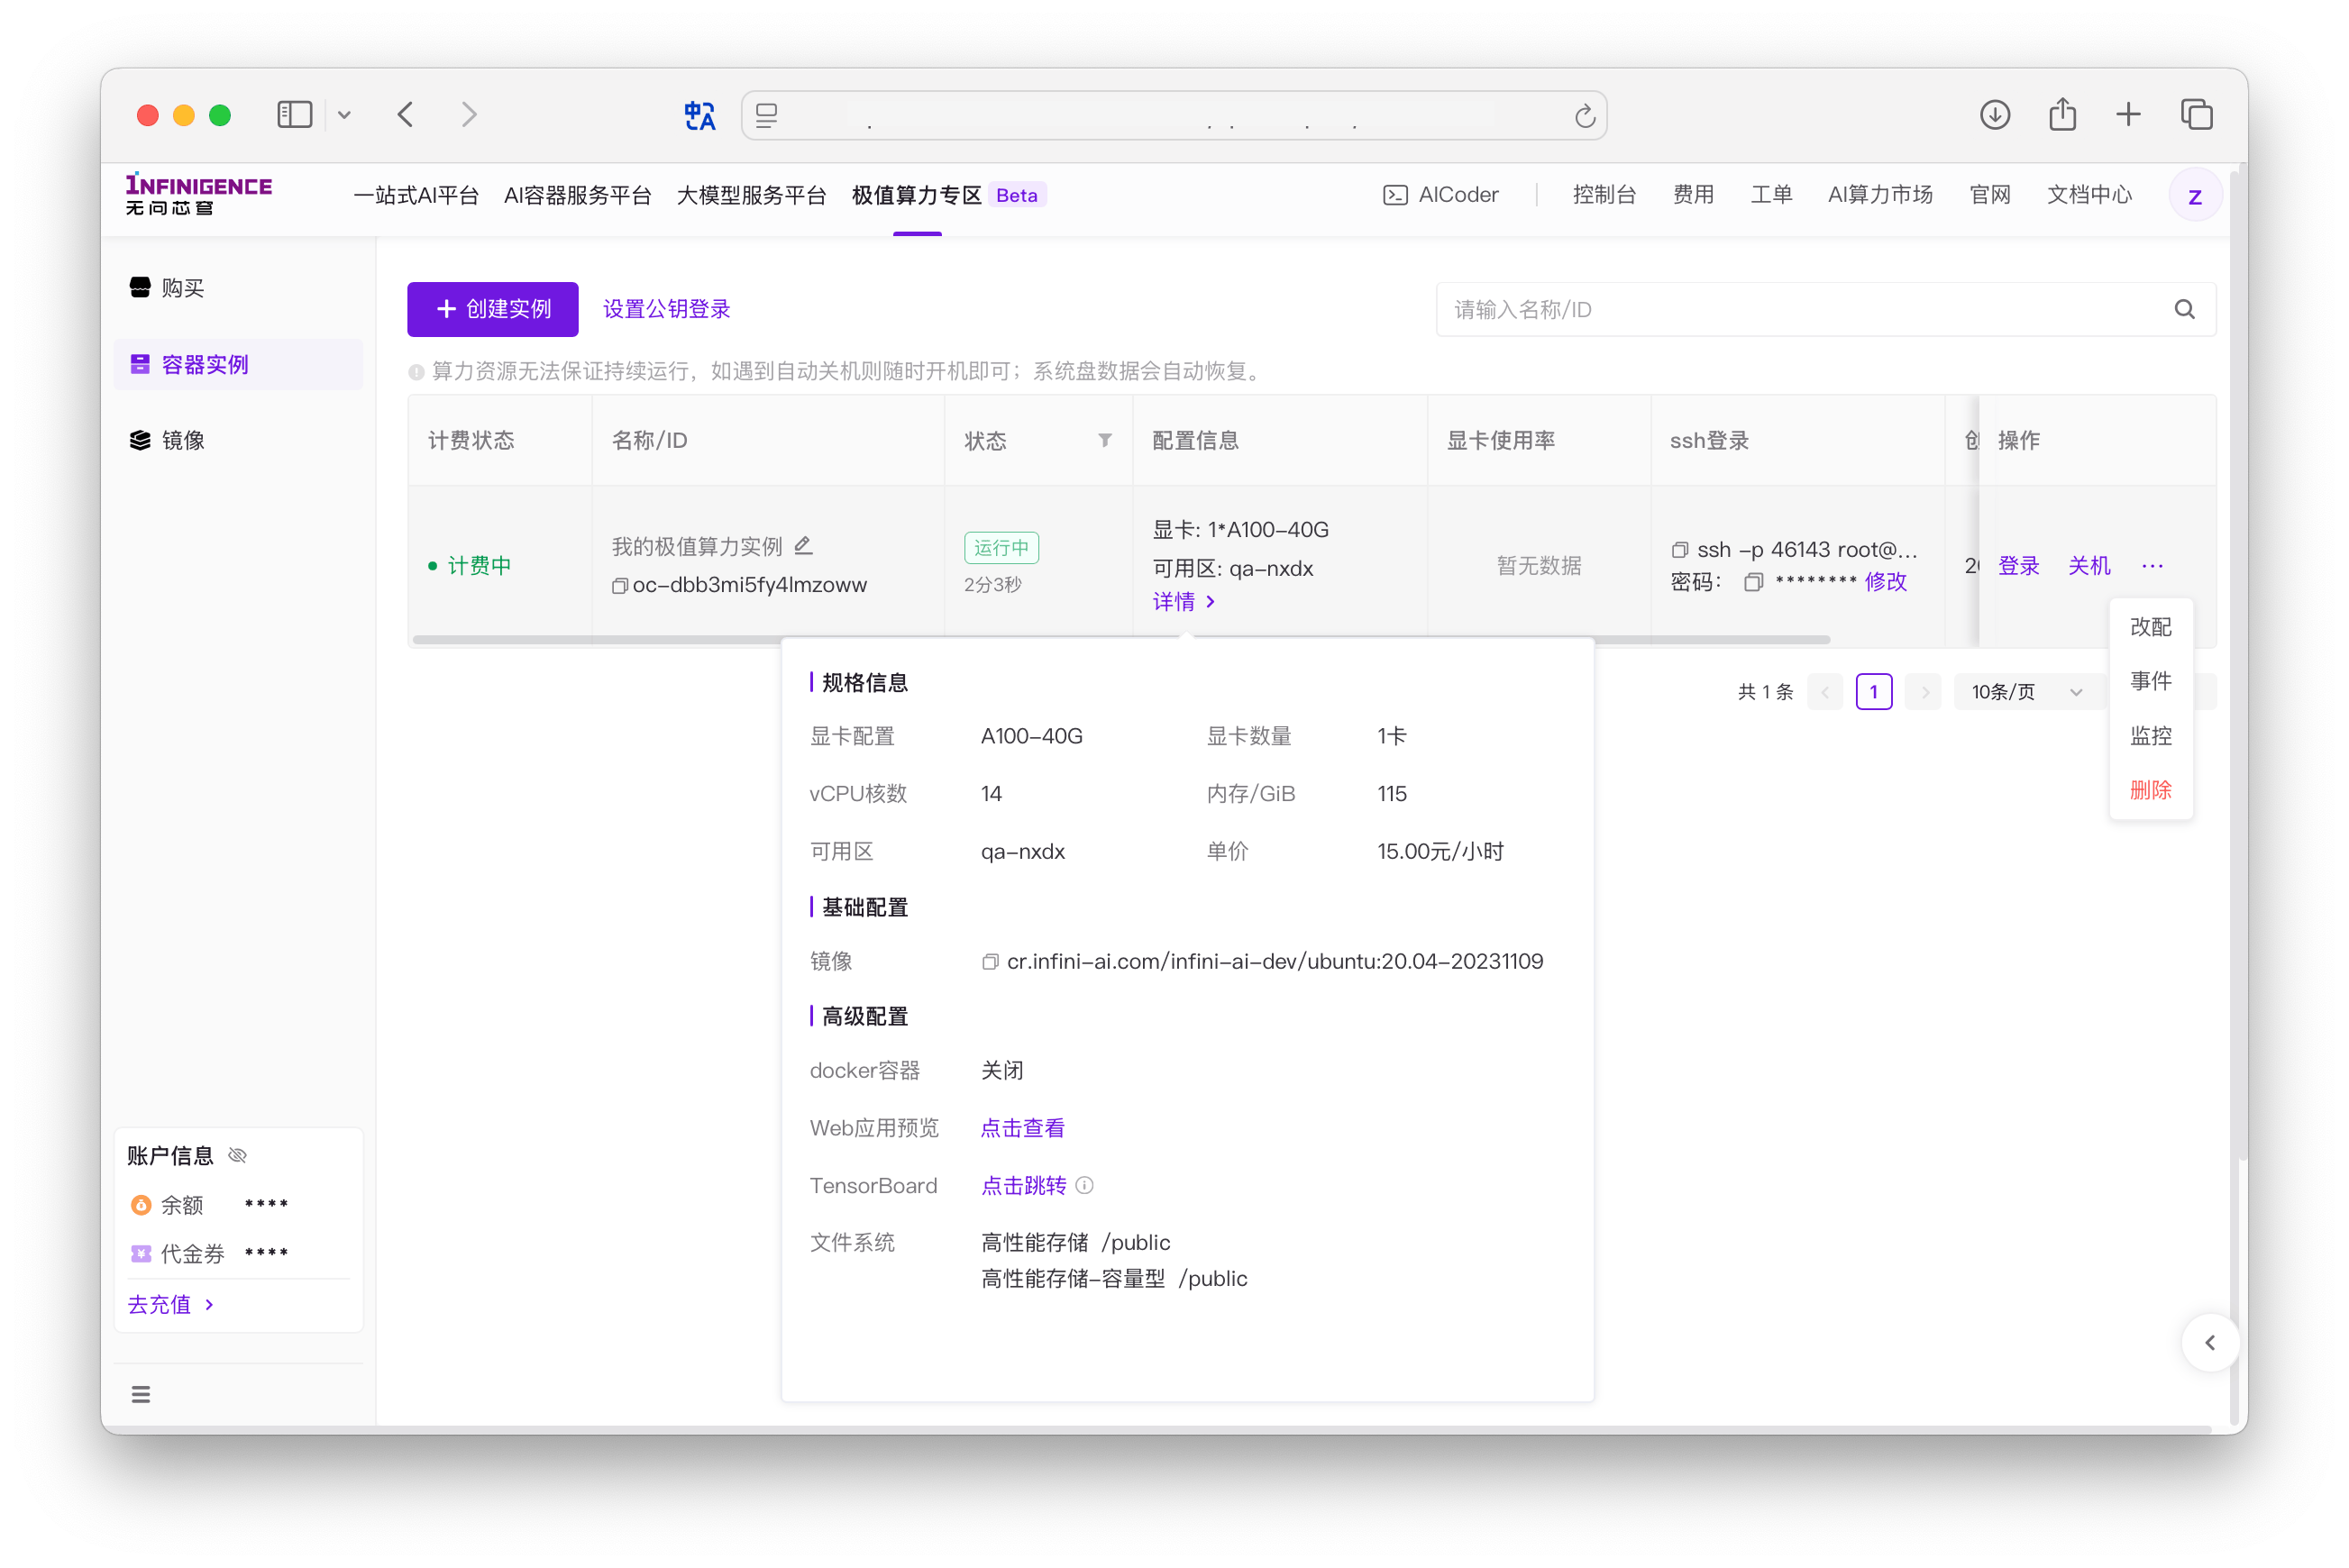Click 登录 in the operations column
The image size is (2349, 1568).
click(2018, 566)
